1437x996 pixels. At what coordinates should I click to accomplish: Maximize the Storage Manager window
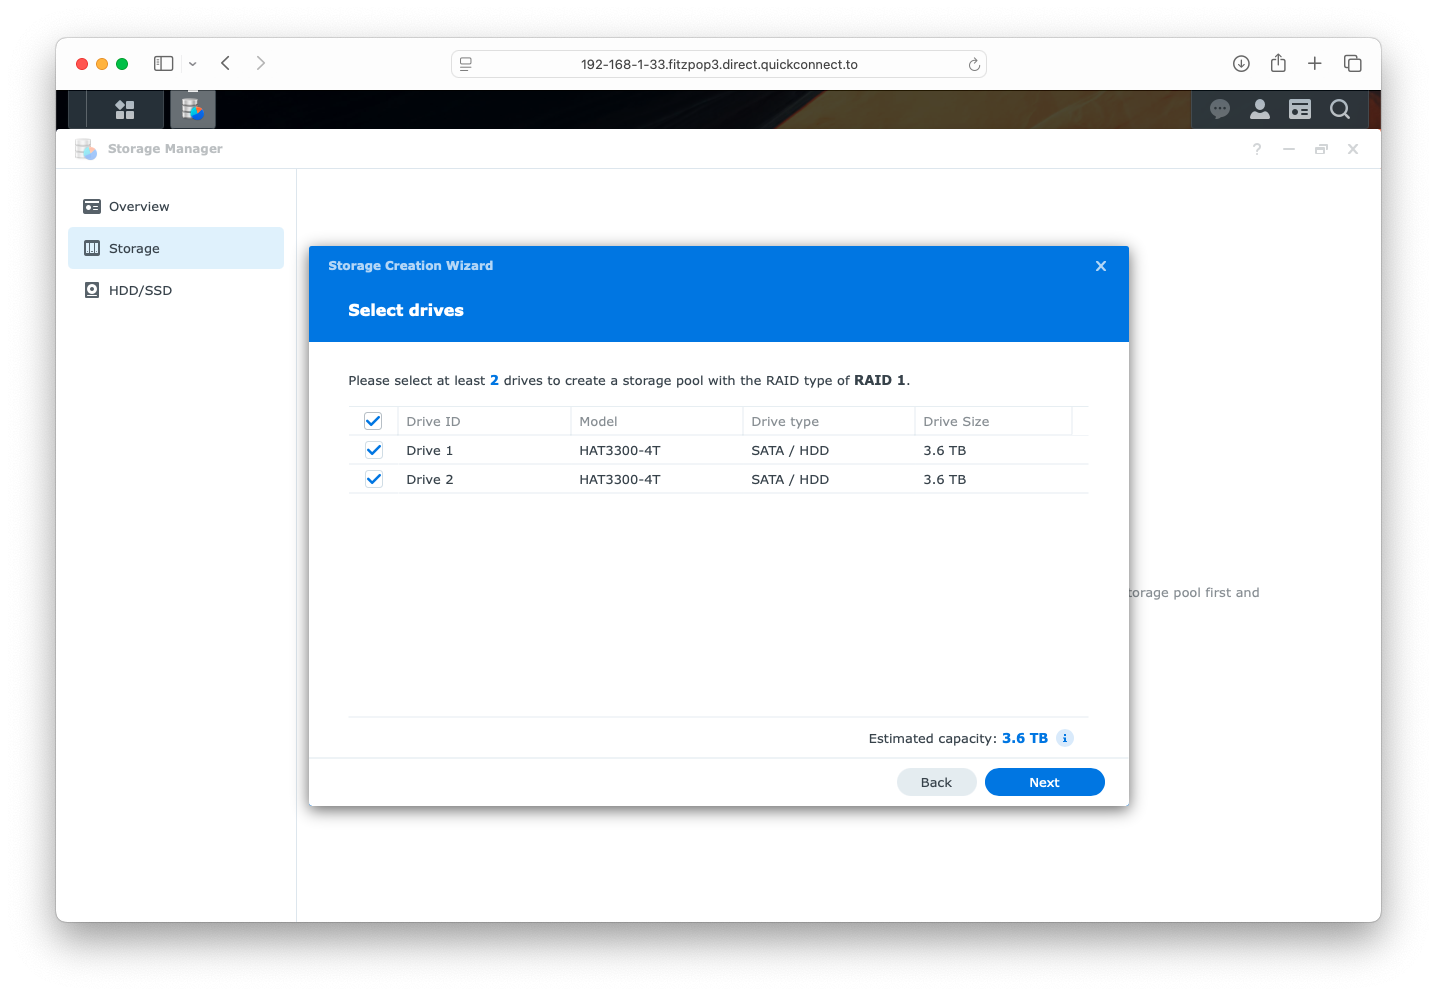[1321, 149]
